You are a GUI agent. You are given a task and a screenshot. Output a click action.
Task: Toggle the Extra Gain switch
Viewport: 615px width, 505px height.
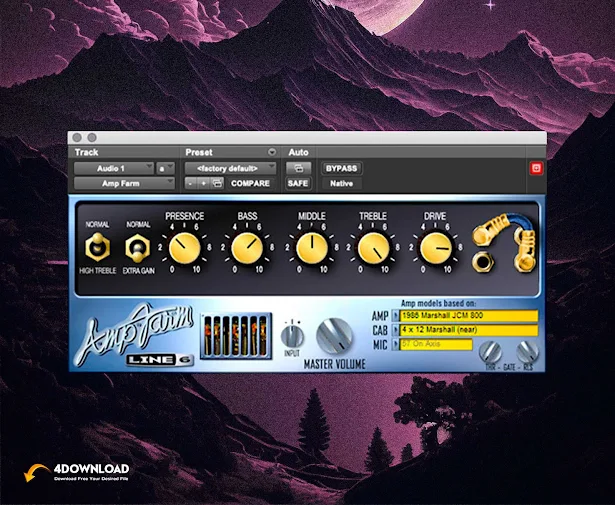138,248
